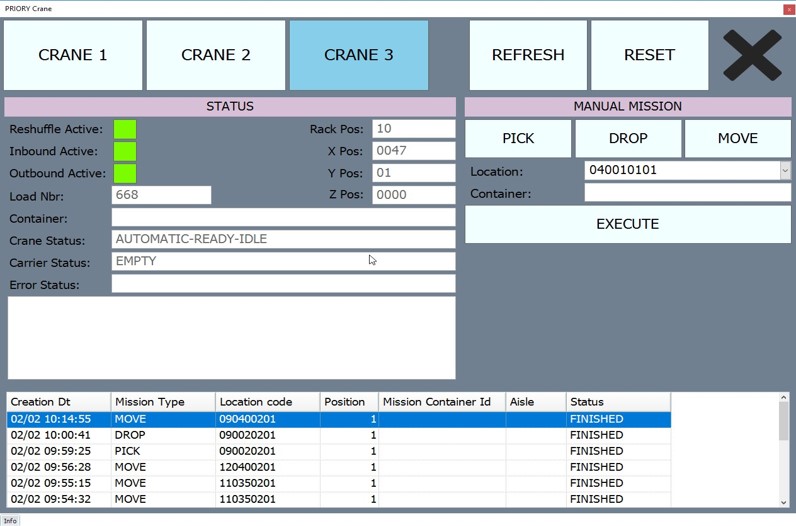
Task: Choose the PICK mission button
Action: pos(518,139)
